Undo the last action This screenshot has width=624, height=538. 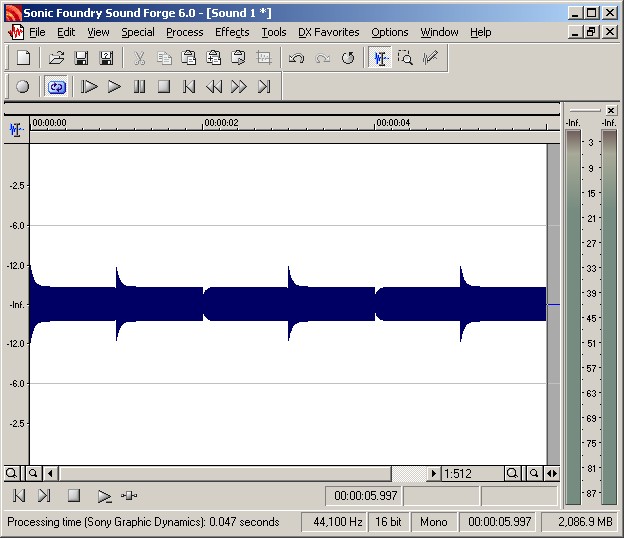pos(296,58)
